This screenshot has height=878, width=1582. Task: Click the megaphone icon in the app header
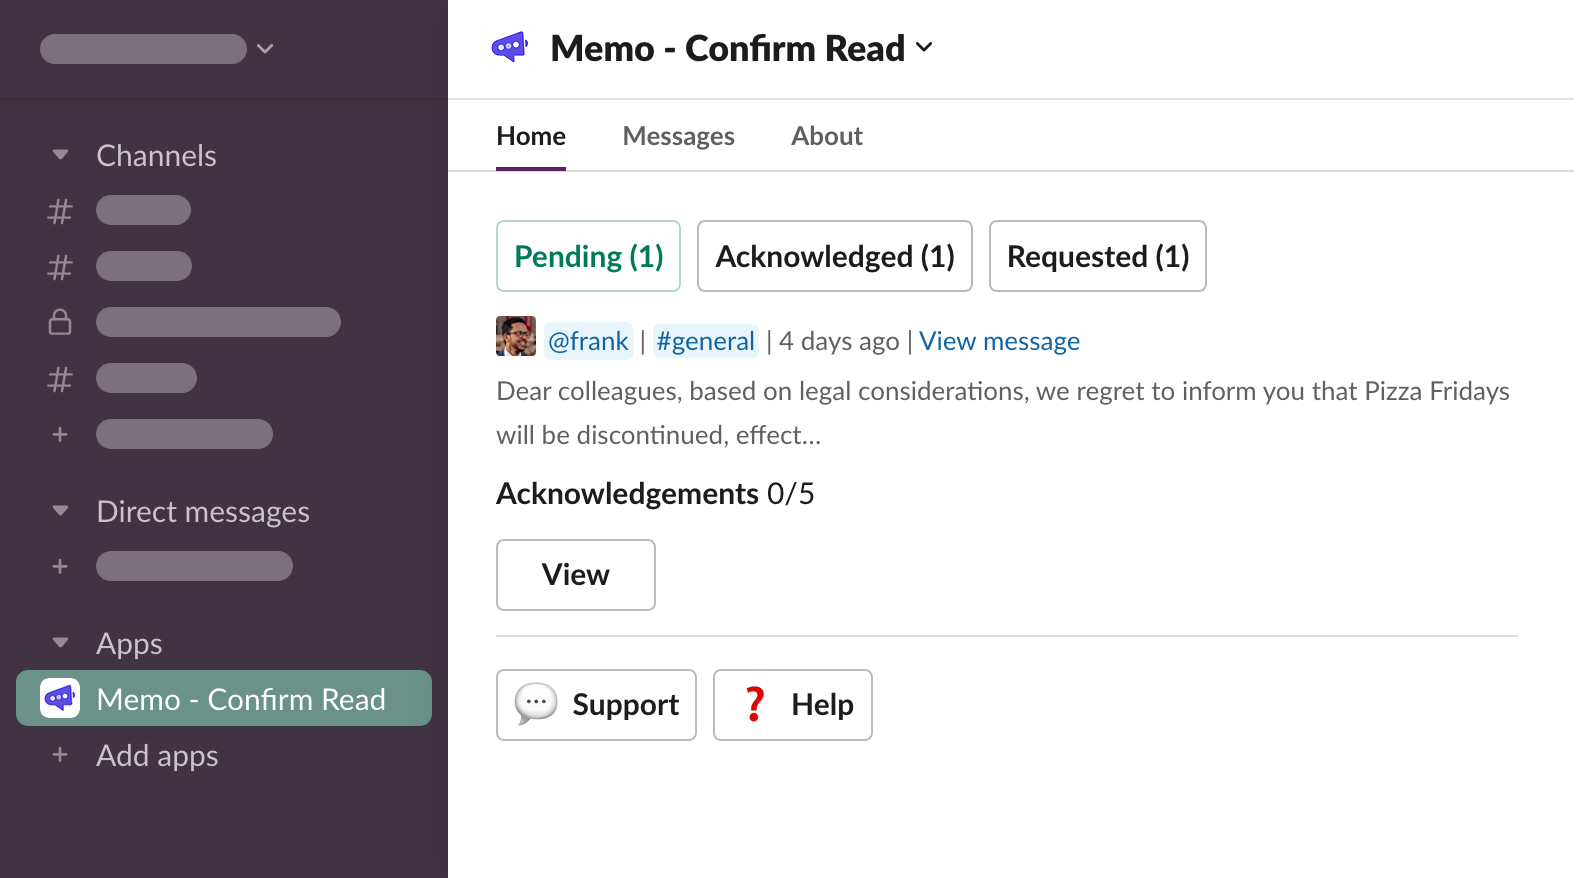510,47
